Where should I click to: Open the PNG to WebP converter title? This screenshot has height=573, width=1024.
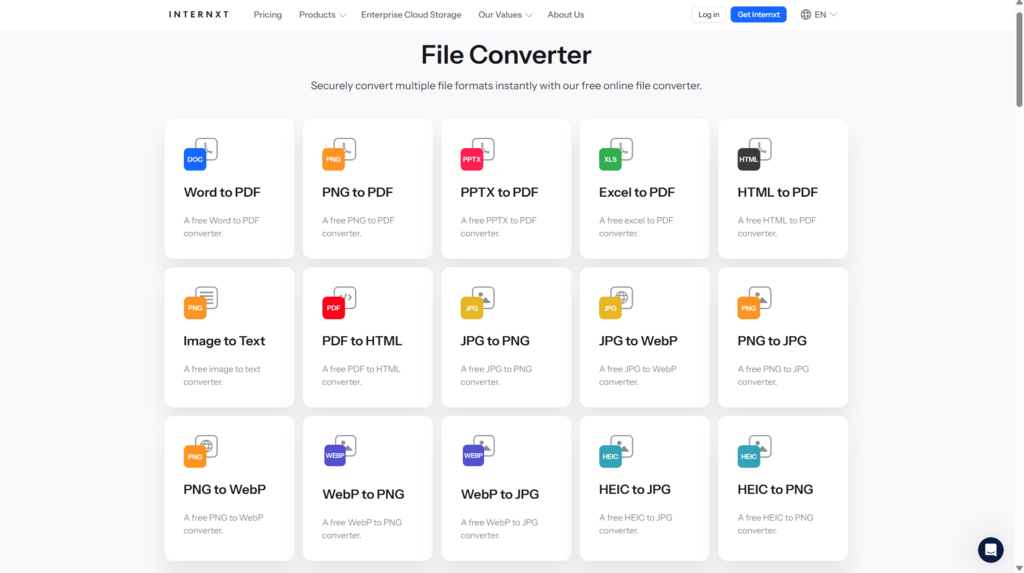click(x=225, y=489)
